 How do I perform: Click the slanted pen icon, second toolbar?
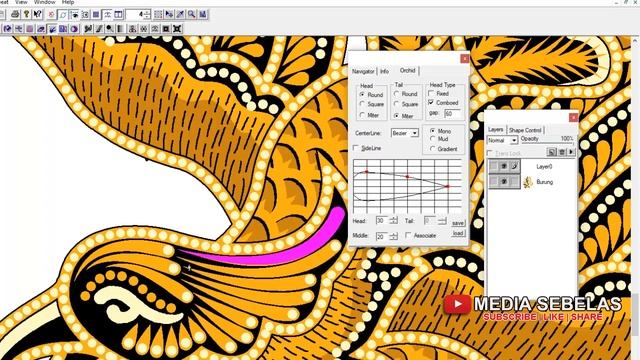(x=99, y=29)
